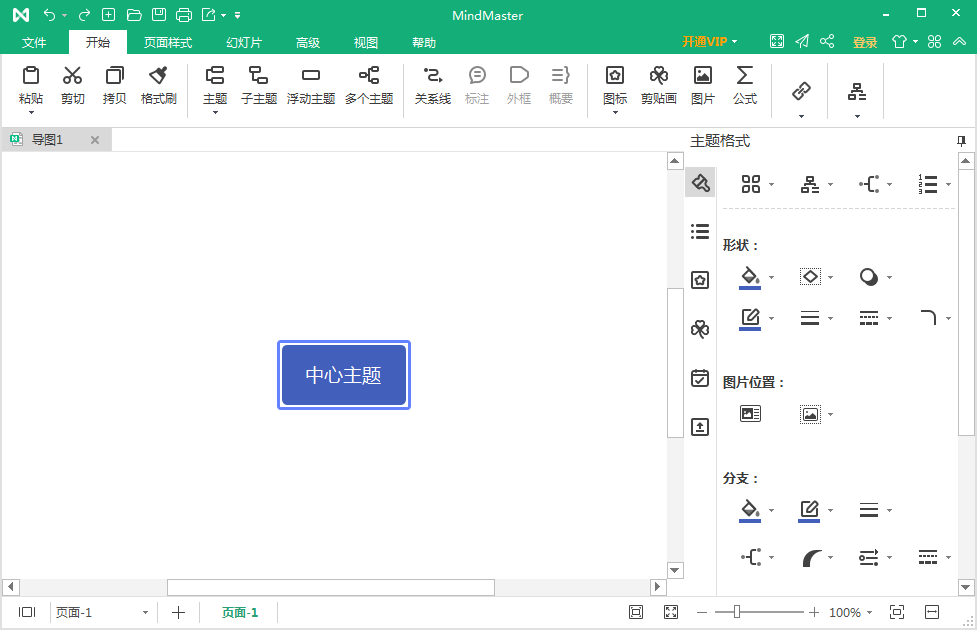The width and height of the screenshot is (977, 630).
Task: Toggle the page panel icon at bottom left
Action: tap(27, 612)
